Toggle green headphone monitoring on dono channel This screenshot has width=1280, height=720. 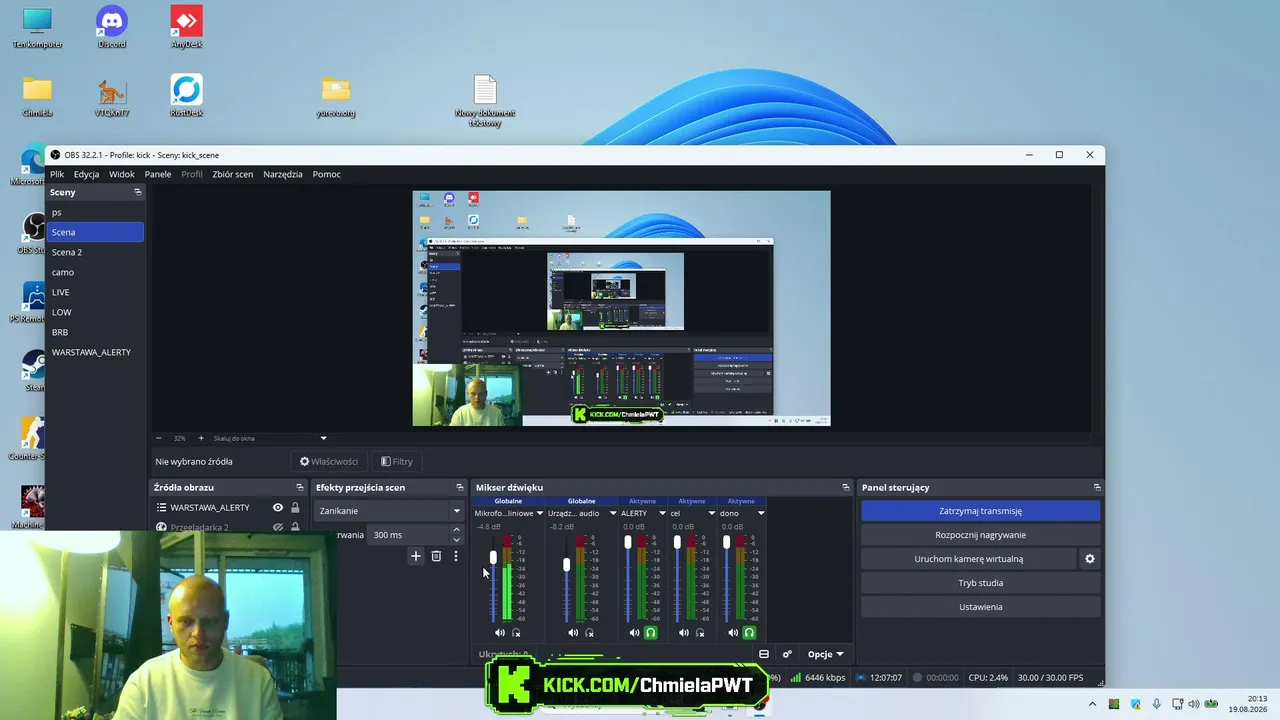pyautogui.click(x=749, y=632)
